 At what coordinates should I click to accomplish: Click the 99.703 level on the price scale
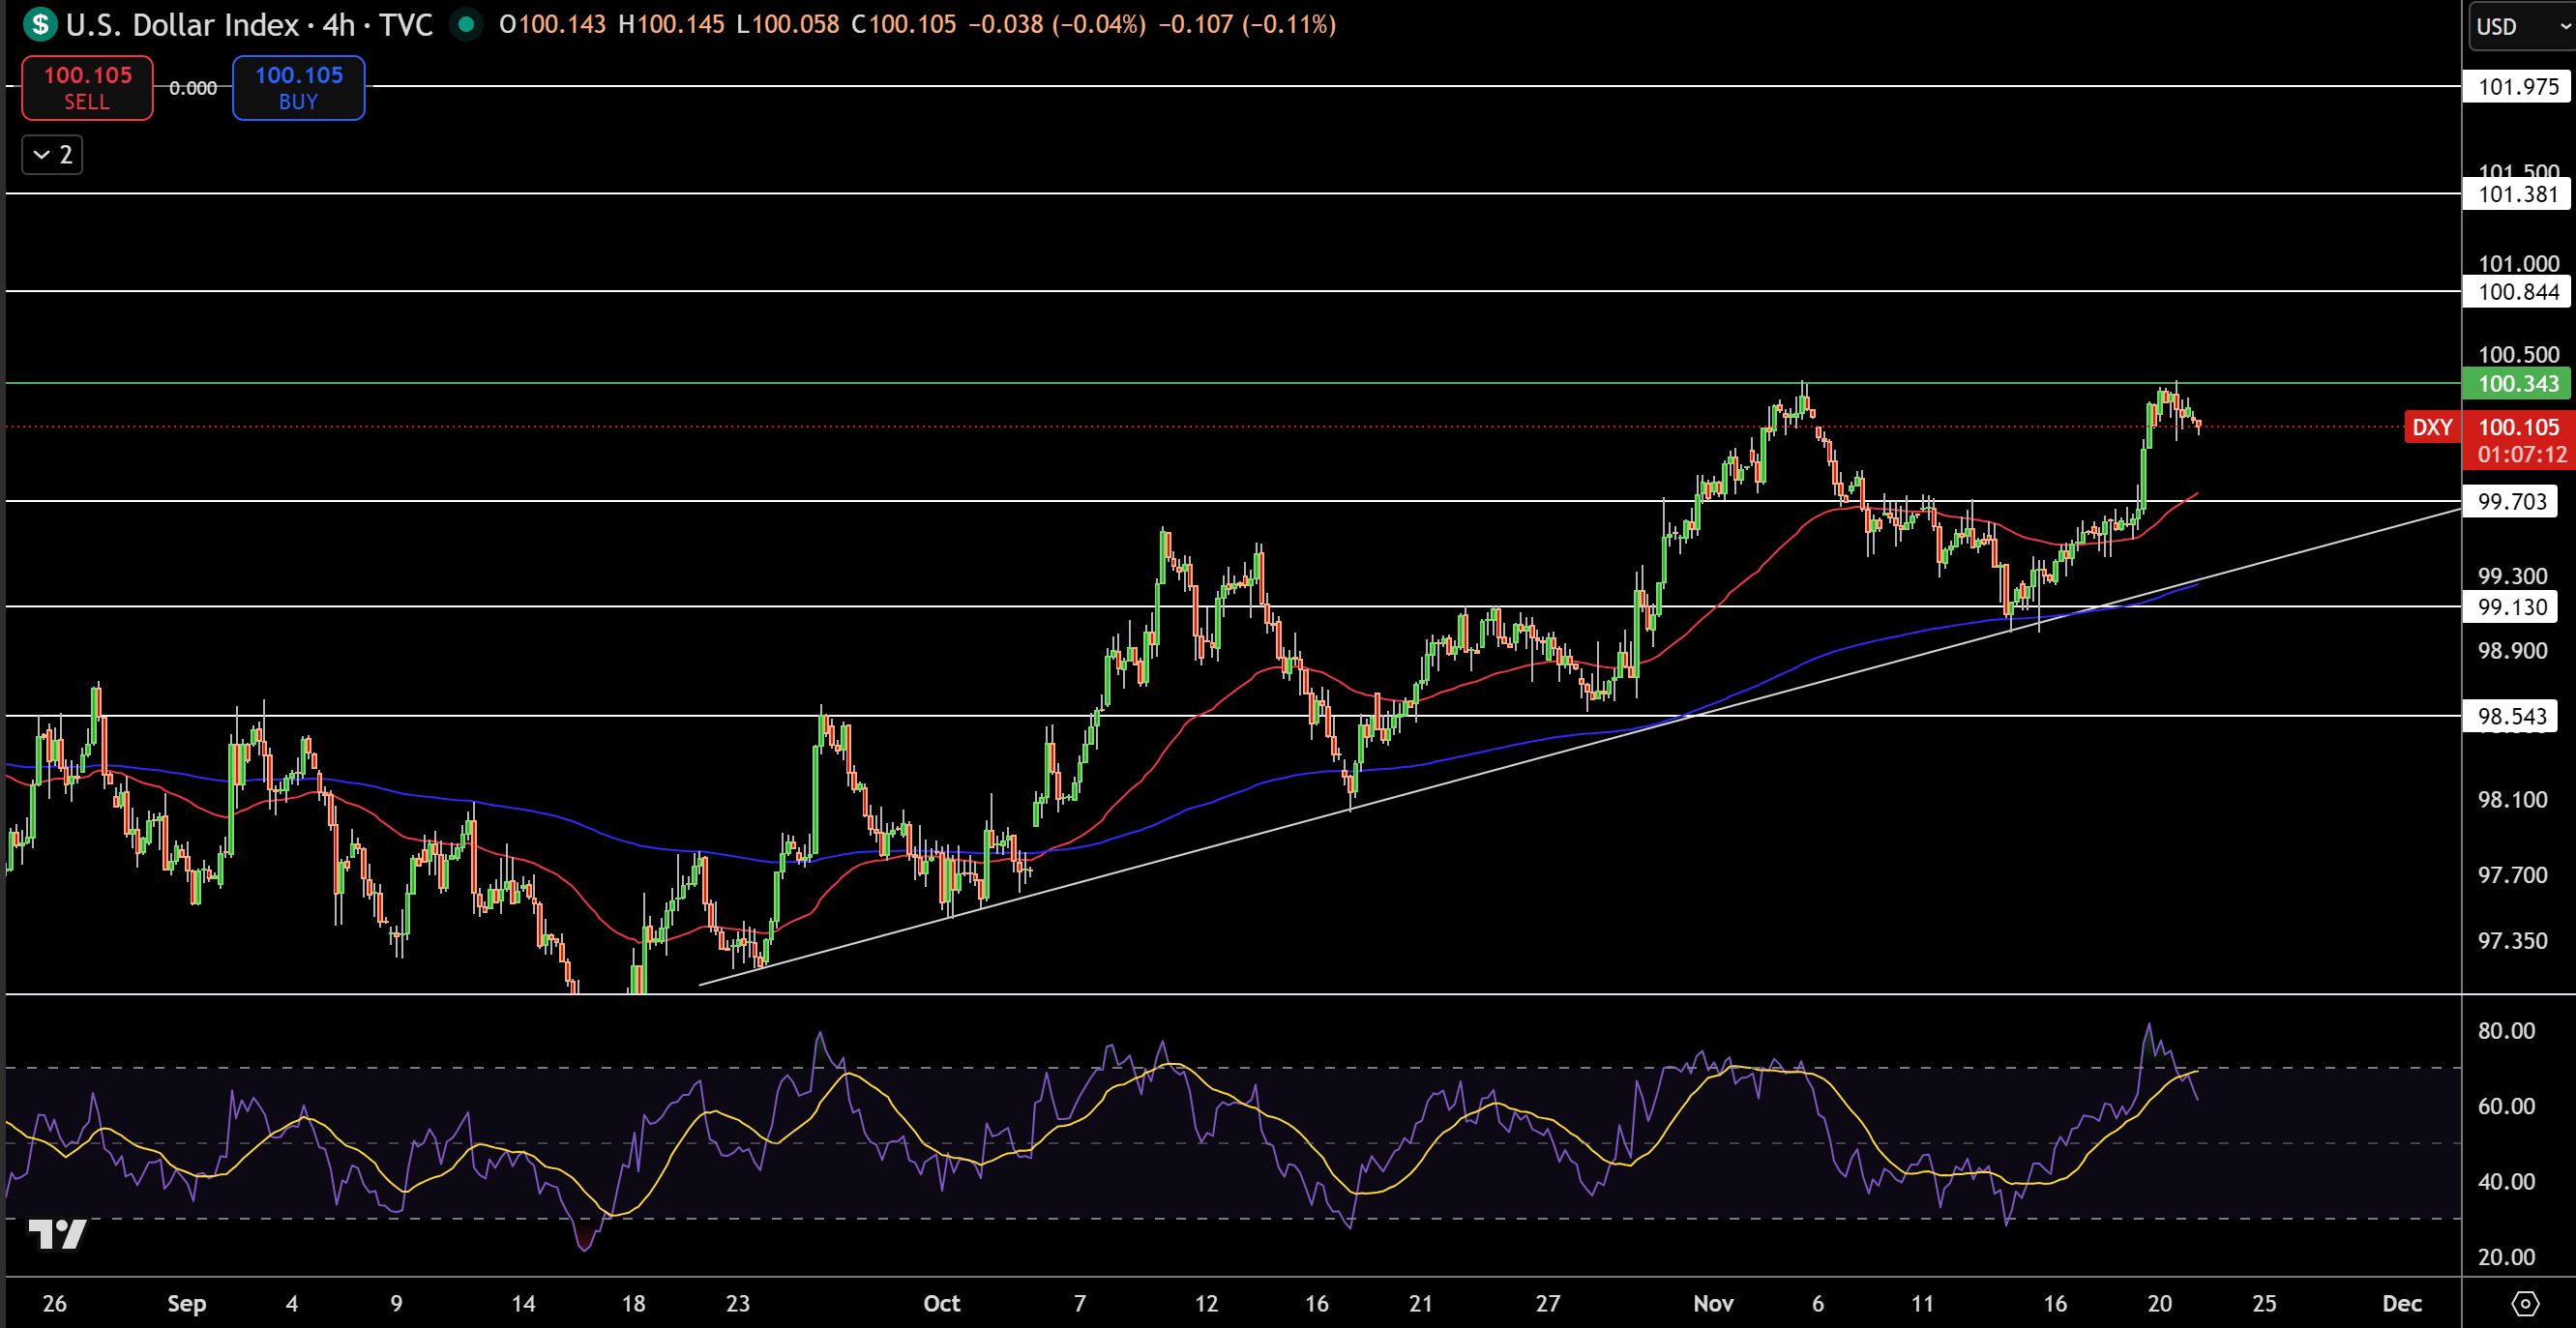point(2512,502)
